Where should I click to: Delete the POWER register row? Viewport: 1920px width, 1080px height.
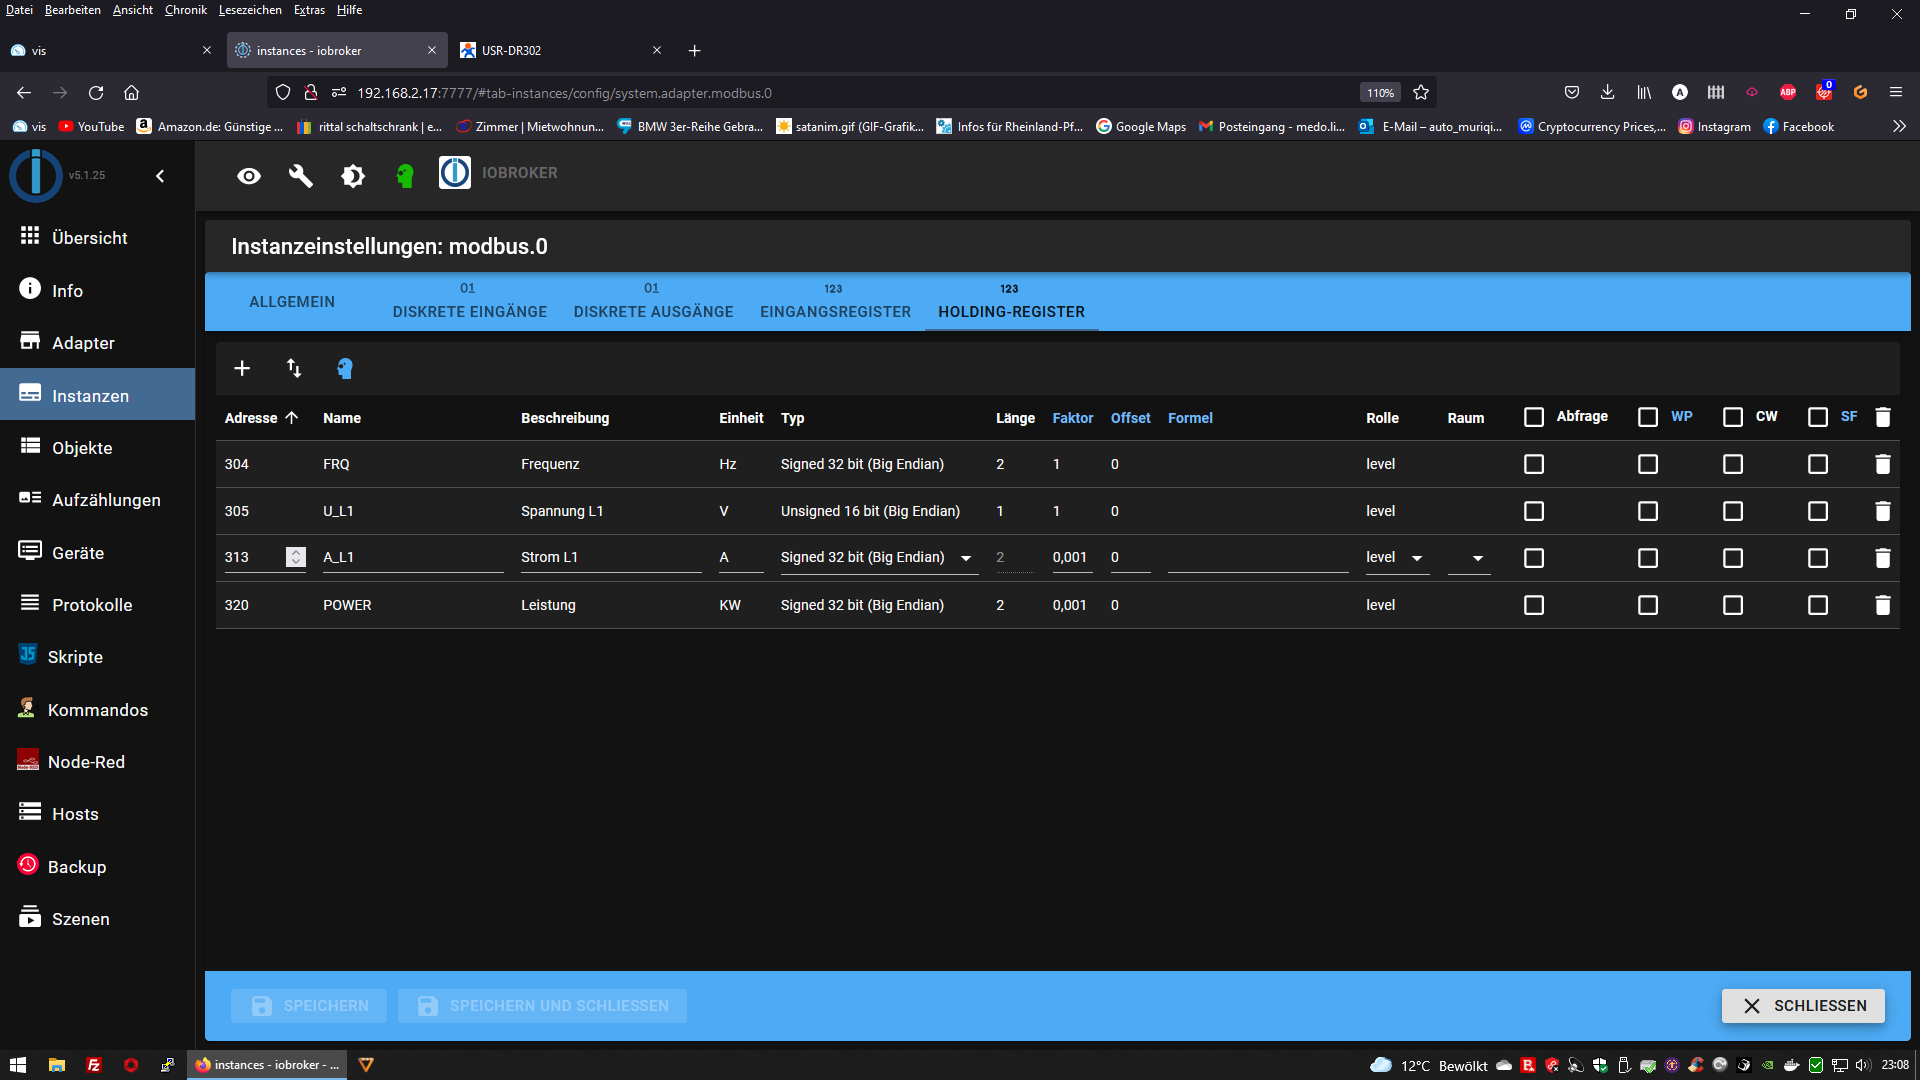click(1882, 605)
